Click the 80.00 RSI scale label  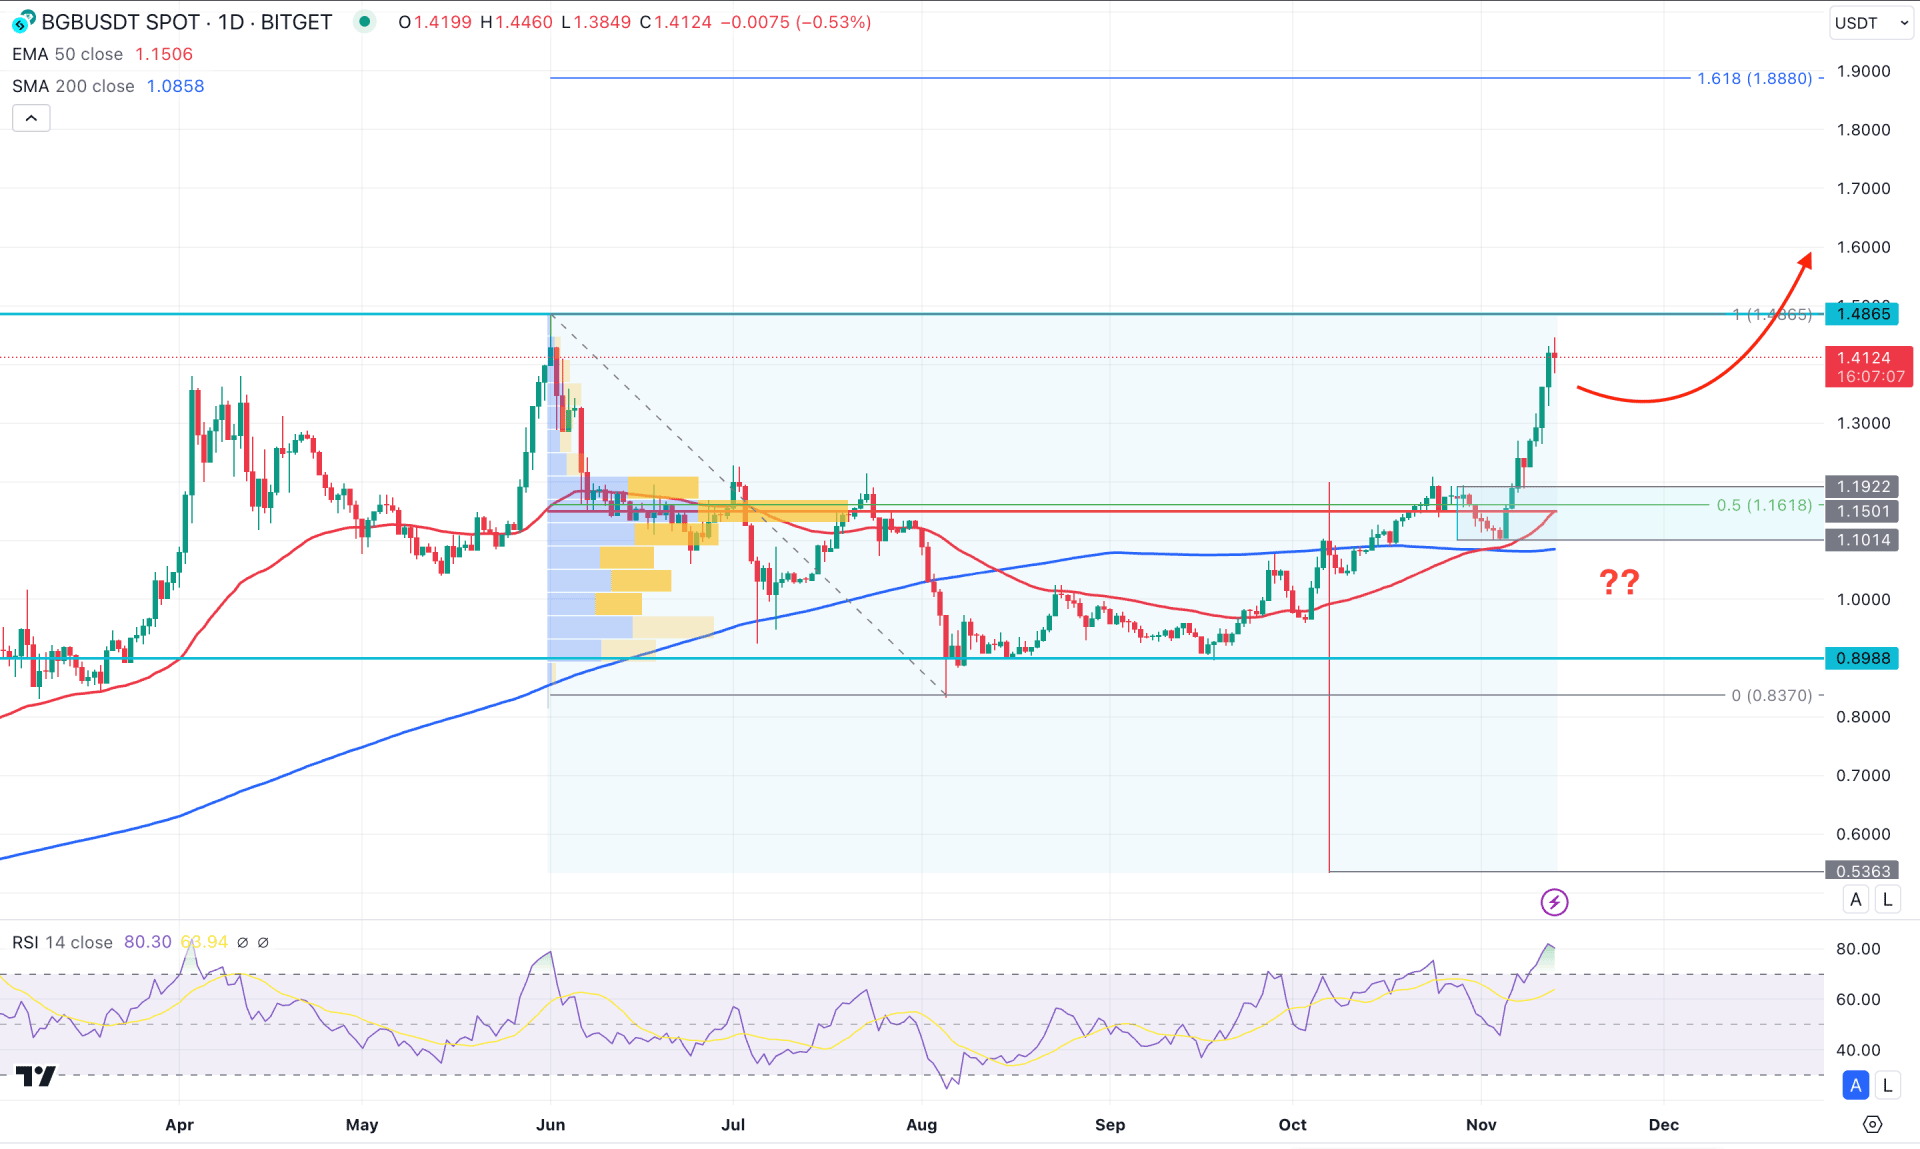[x=1858, y=948]
